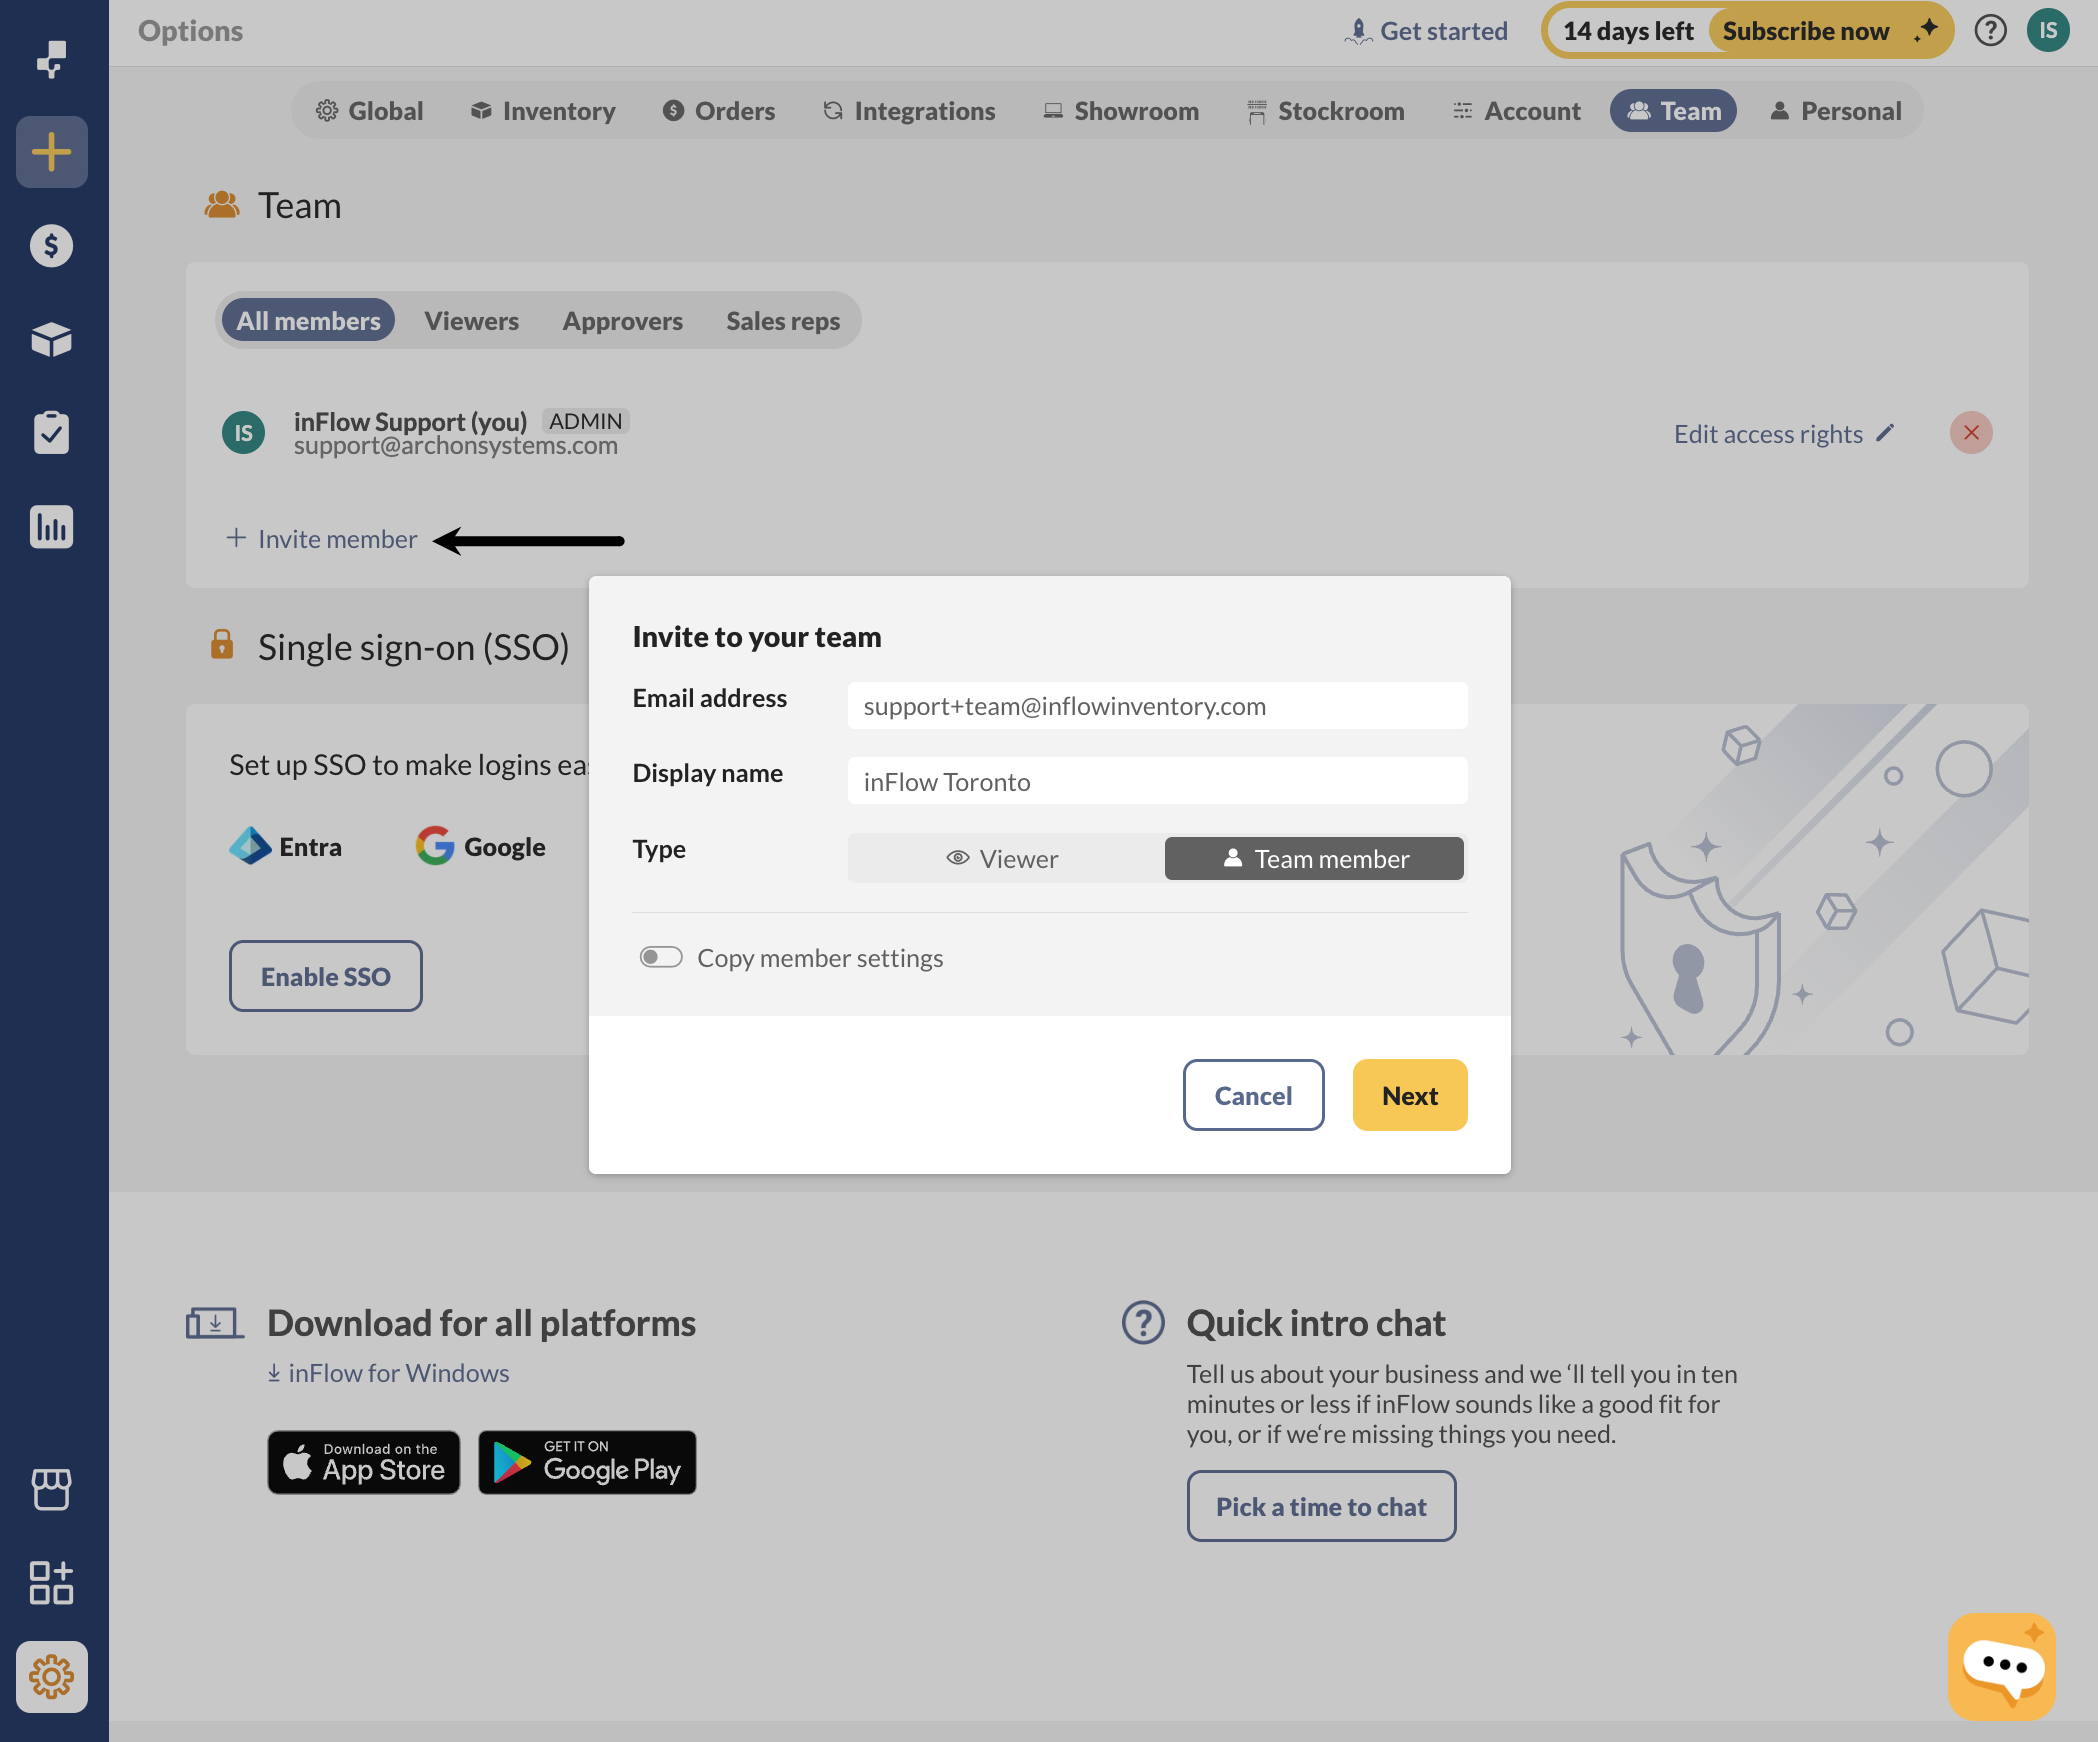
Task: Select the Team member type option
Action: coord(1314,859)
